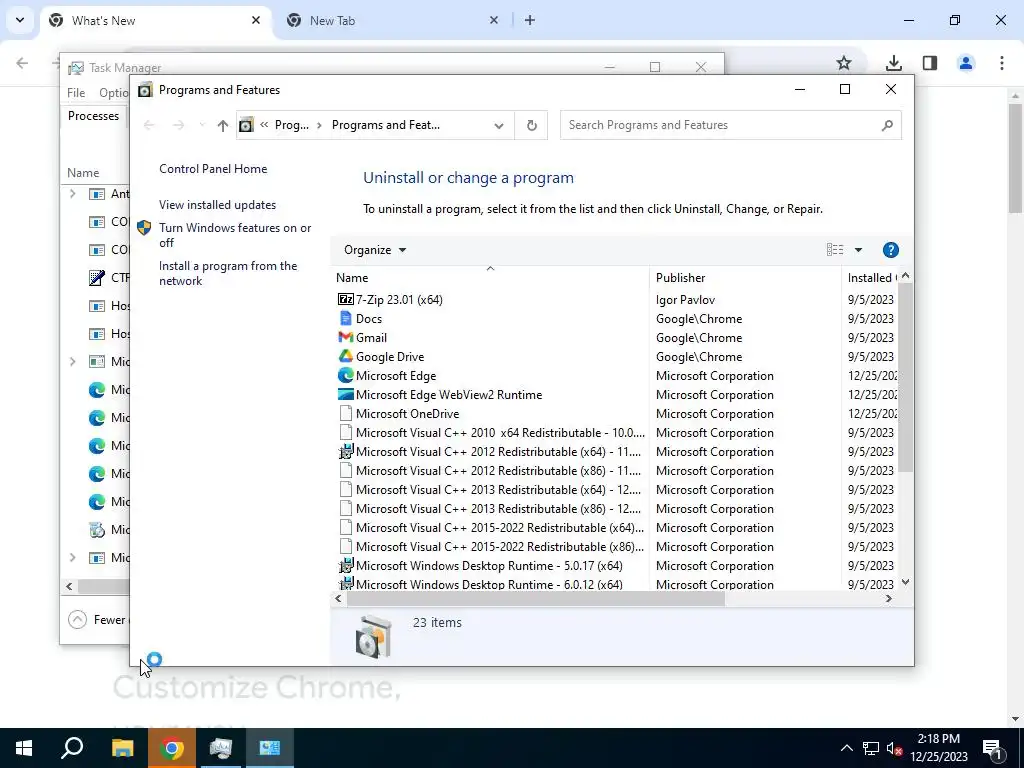Screen dimensions: 1024x768
Task: Click the muted volume tray icon
Action: tap(894, 748)
